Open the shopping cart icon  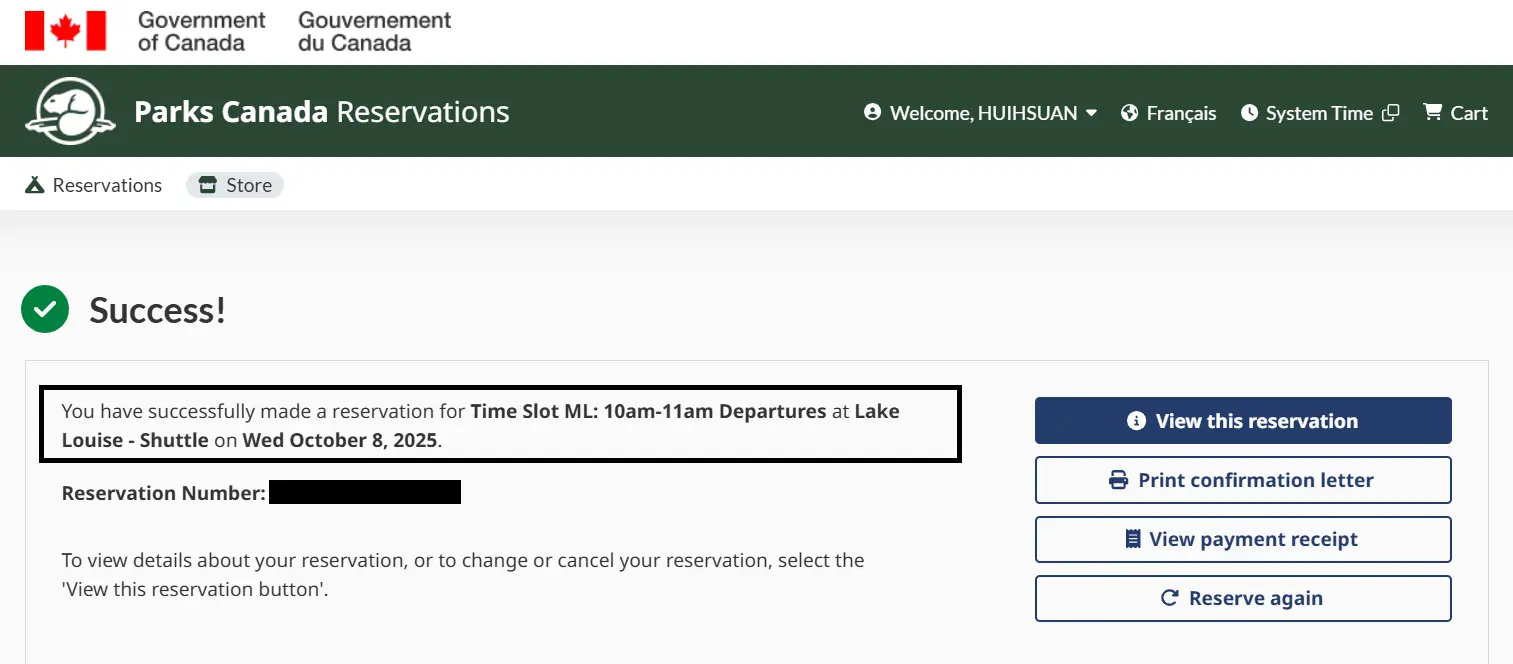(x=1433, y=113)
